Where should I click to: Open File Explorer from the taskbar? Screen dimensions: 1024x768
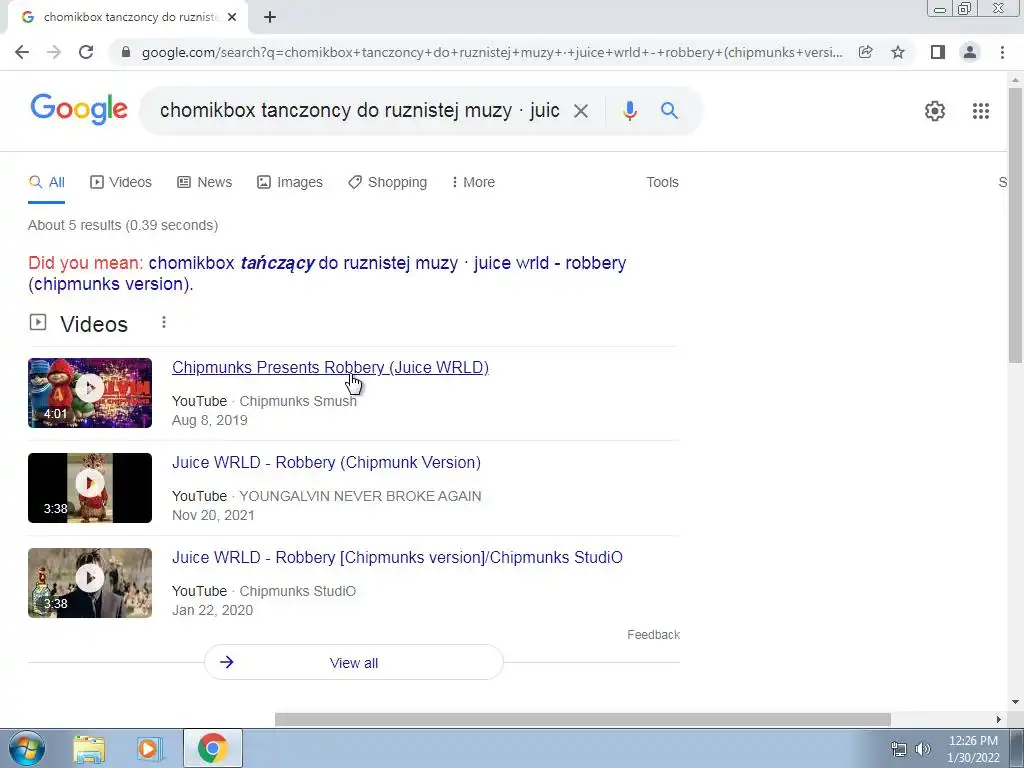pos(89,748)
